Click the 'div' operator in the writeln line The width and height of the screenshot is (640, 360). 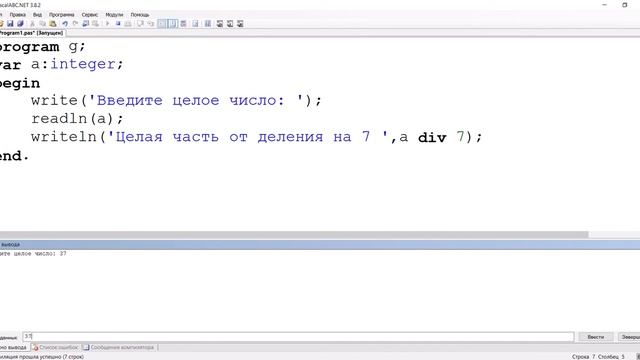pos(432,137)
